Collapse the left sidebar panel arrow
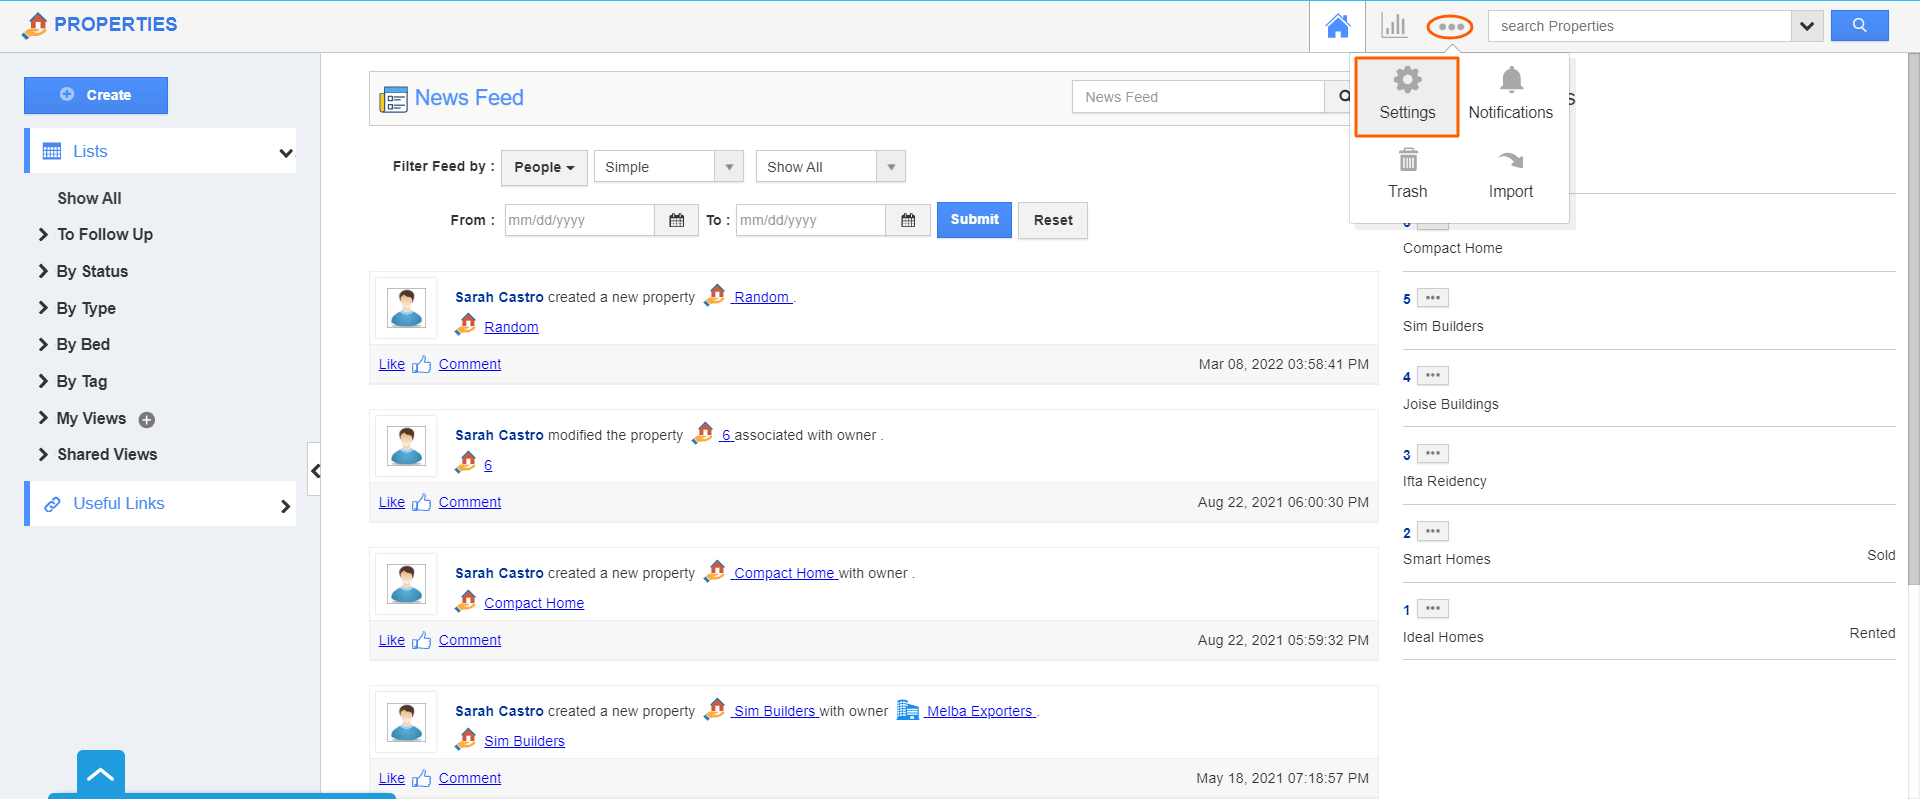 pyautogui.click(x=315, y=470)
